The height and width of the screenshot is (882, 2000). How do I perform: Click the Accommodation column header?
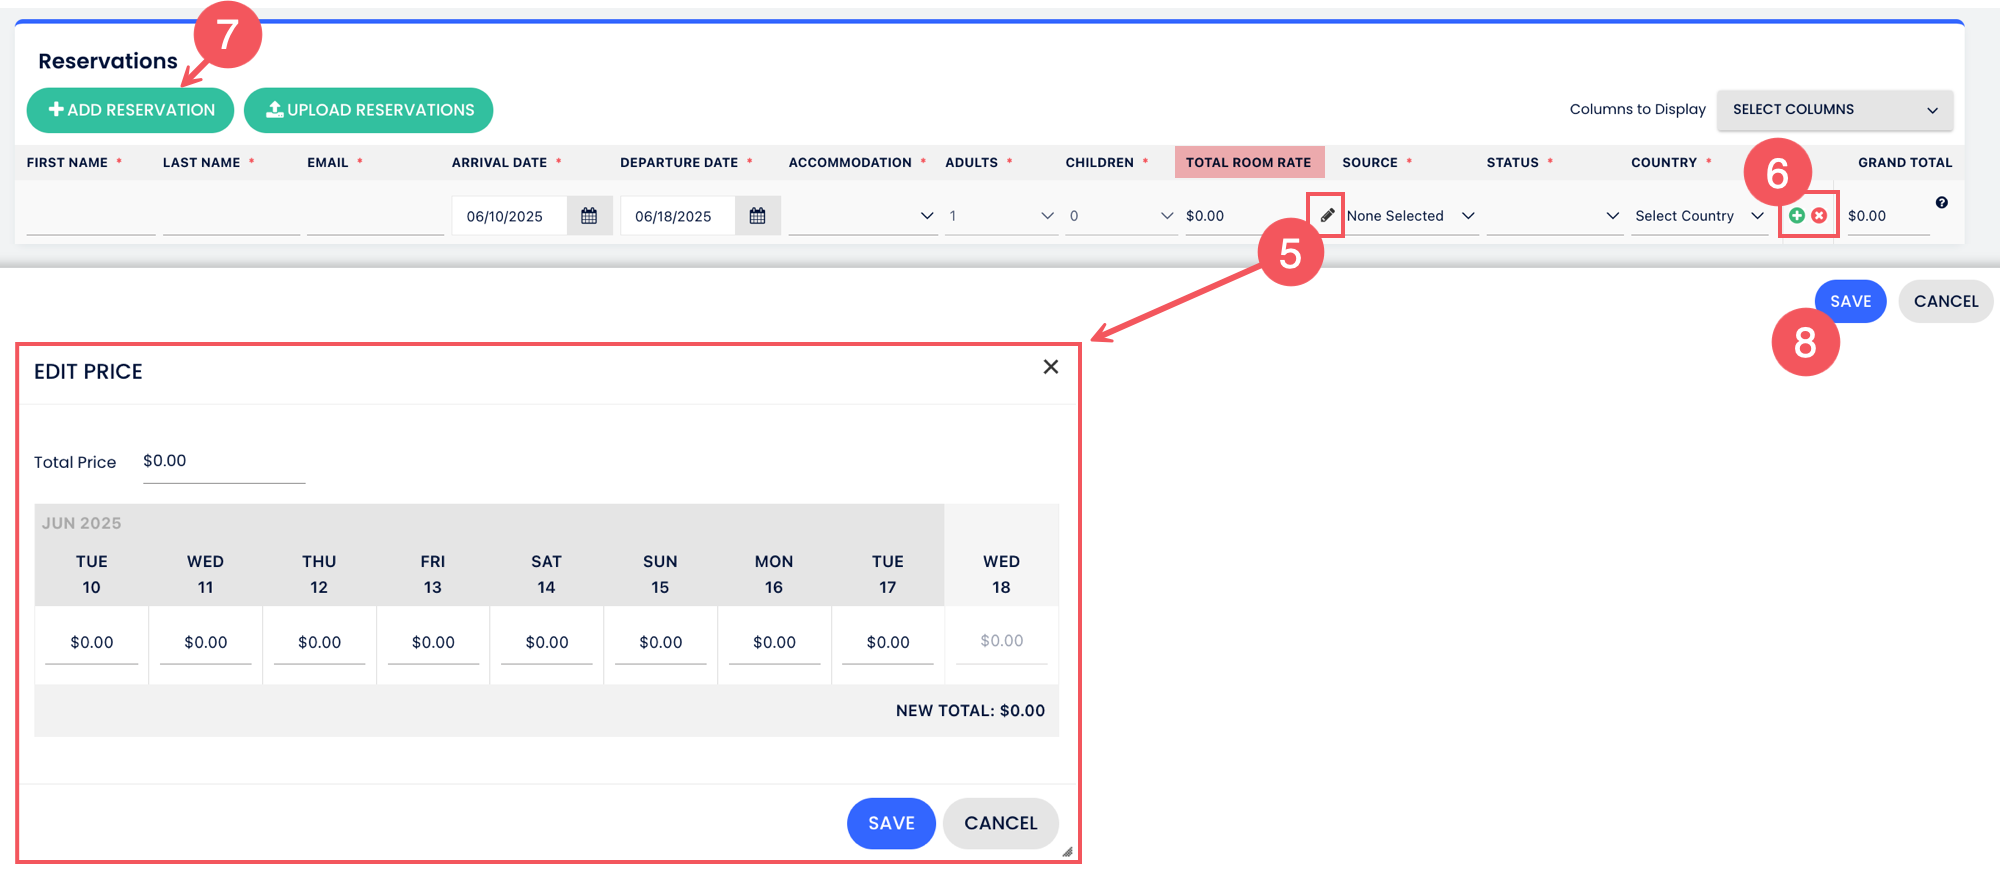point(850,162)
